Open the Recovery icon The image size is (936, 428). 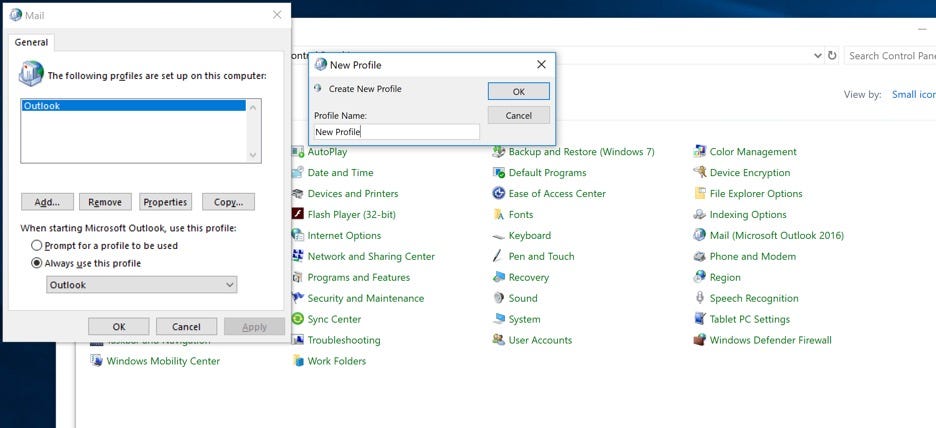pos(499,278)
